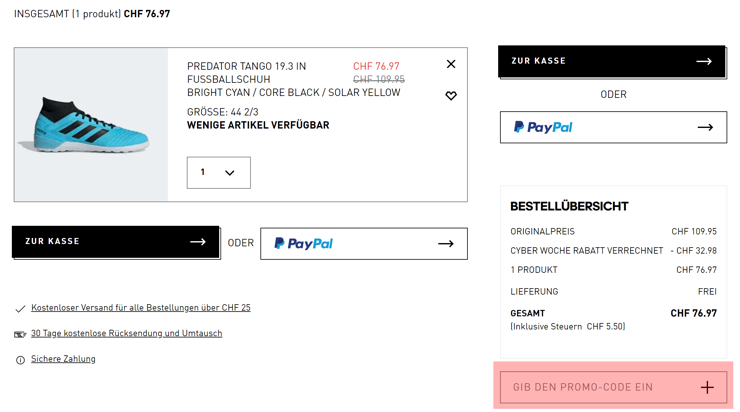Choose PayPal button below the cart item

364,244
